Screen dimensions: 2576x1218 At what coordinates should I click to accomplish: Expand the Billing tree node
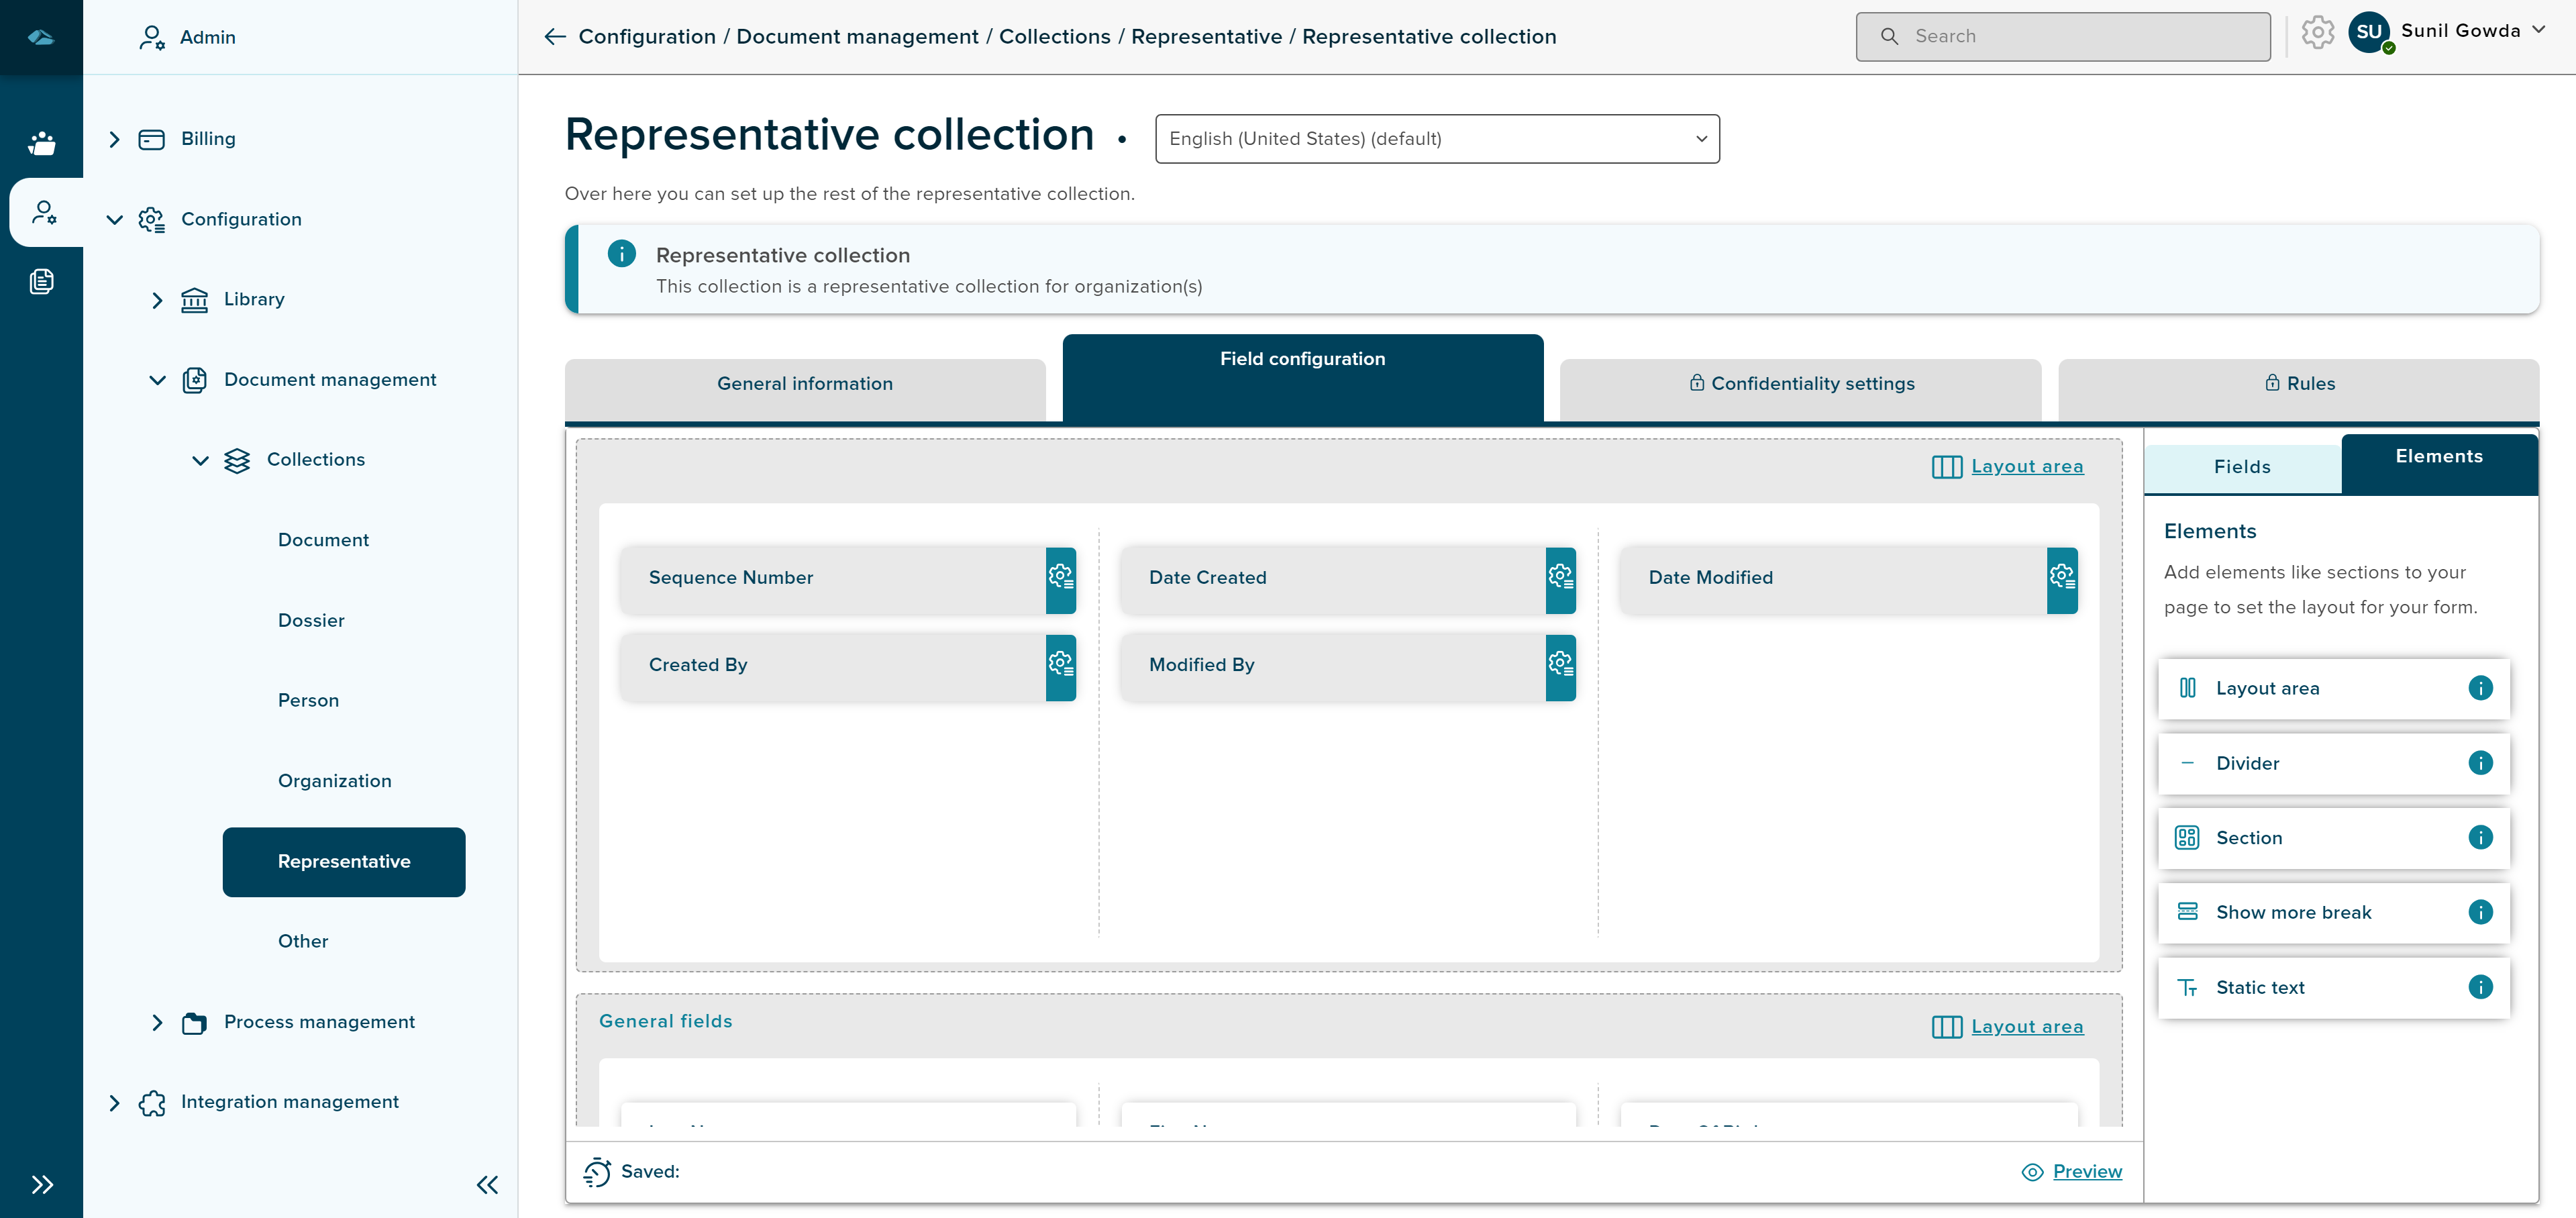tap(114, 140)
